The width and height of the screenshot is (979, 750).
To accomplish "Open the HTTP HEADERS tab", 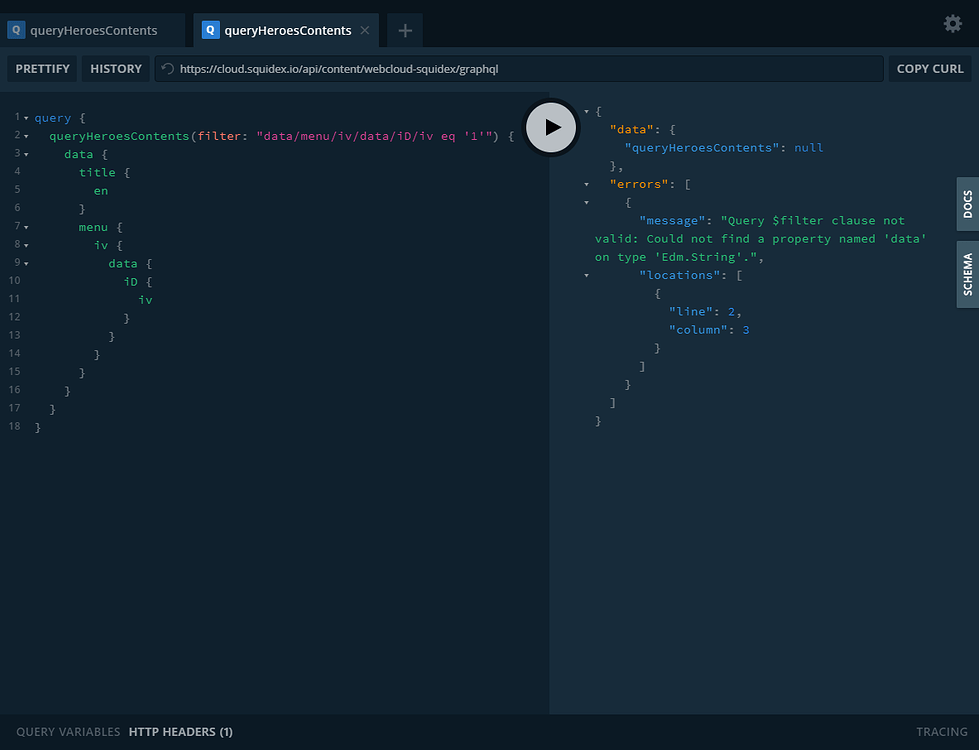I will coord(180,731).
